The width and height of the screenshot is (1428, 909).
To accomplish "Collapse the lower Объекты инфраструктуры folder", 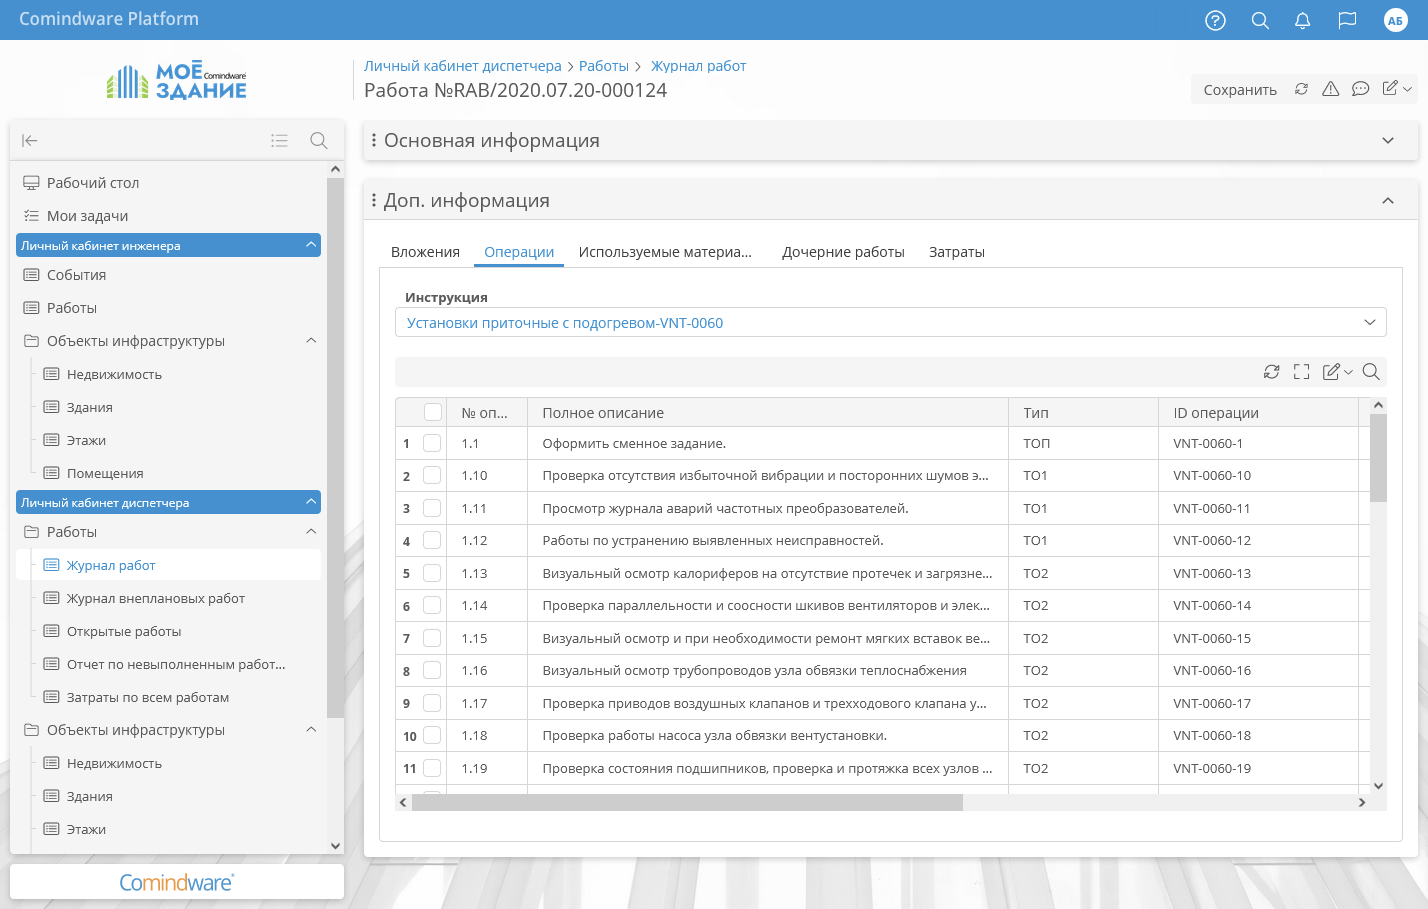I will pyautogui.click(x=311, y=730).
